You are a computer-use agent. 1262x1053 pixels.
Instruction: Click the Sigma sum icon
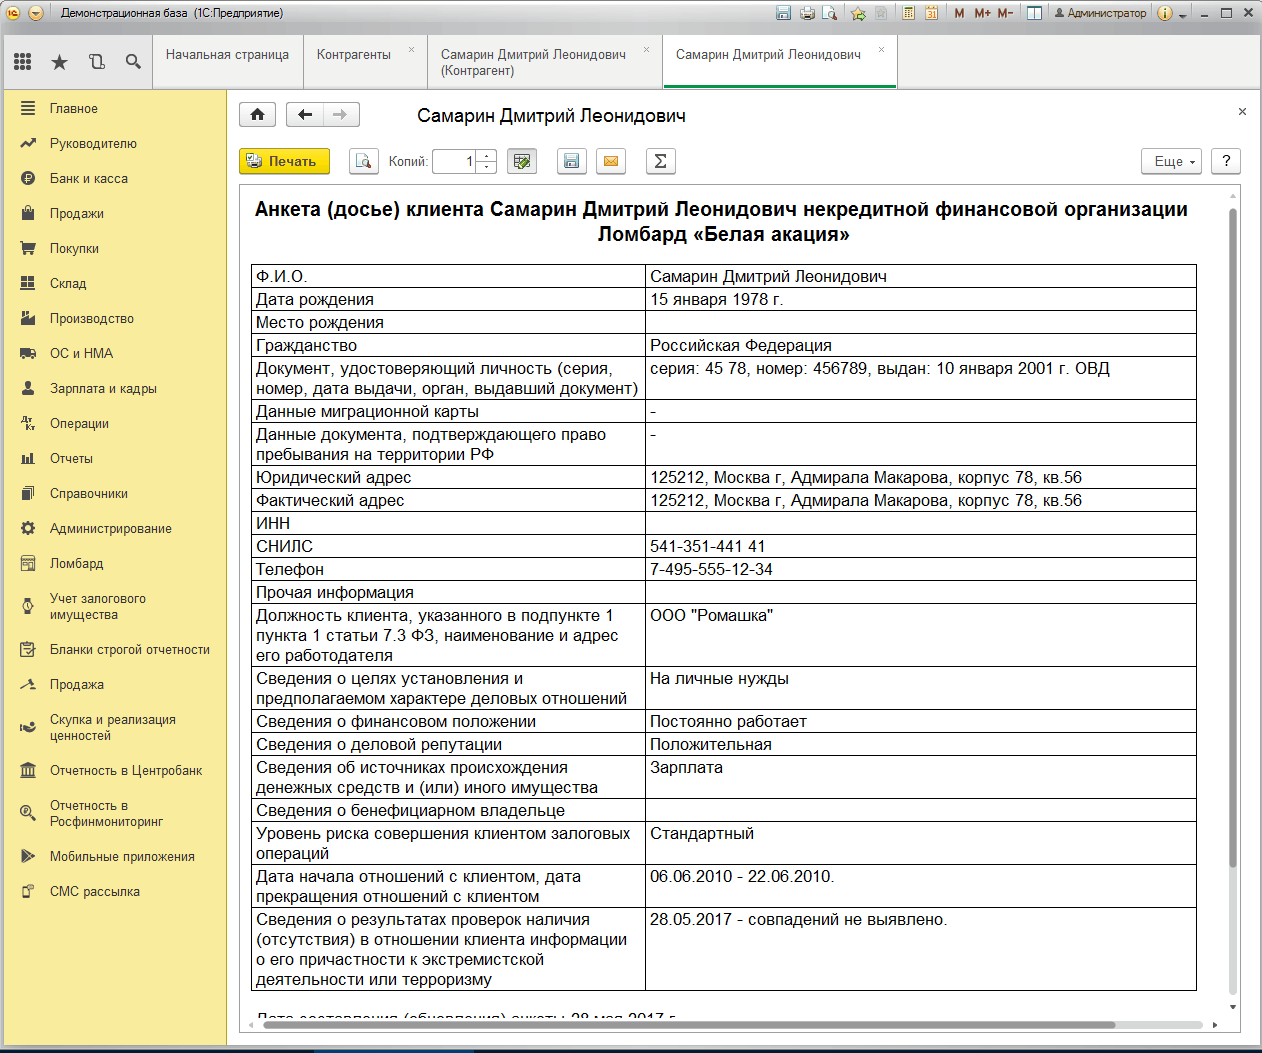[660, 161]
